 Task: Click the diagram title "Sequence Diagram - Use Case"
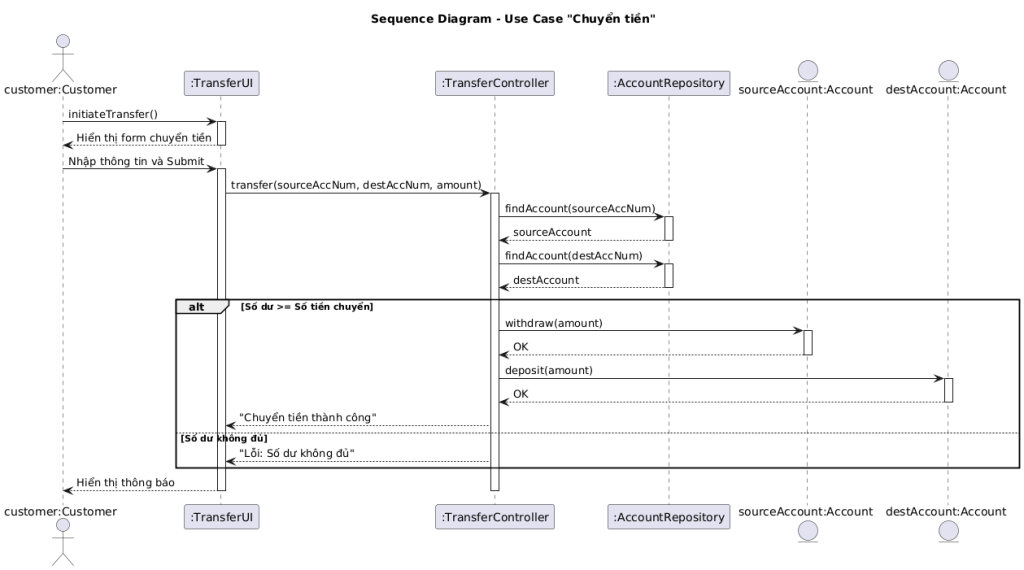click(512, 18)
